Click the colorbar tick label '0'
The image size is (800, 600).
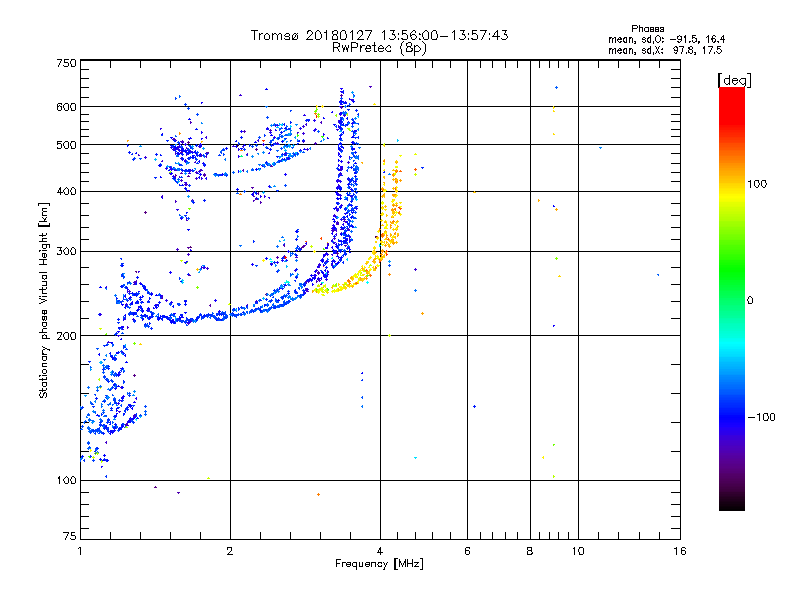pos(749,301)
